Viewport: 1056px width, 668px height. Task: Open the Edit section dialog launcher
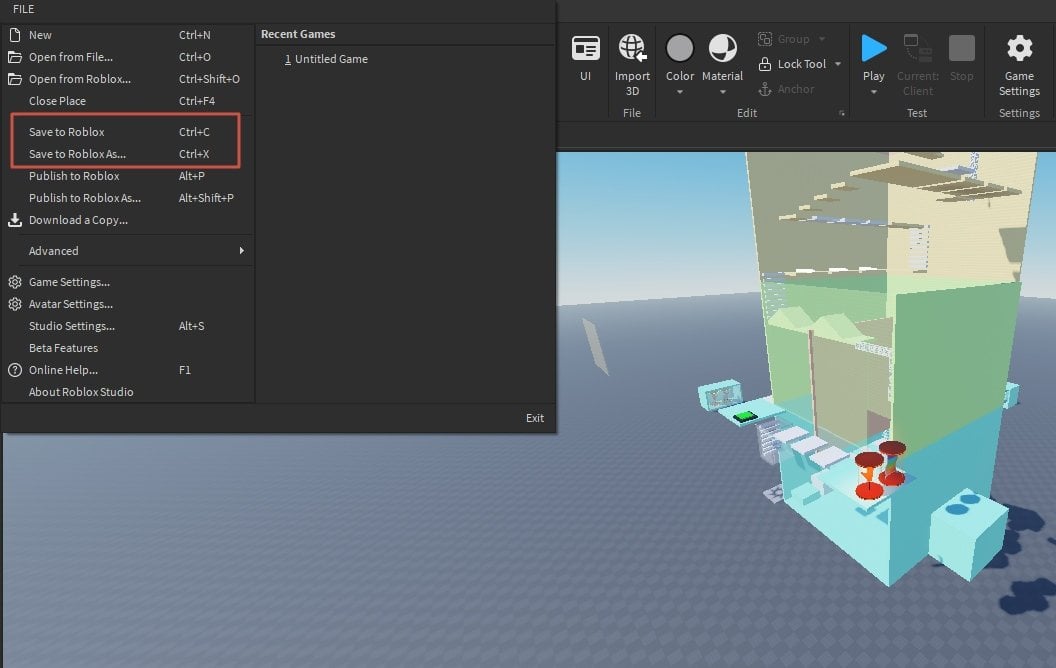(841, 113)
